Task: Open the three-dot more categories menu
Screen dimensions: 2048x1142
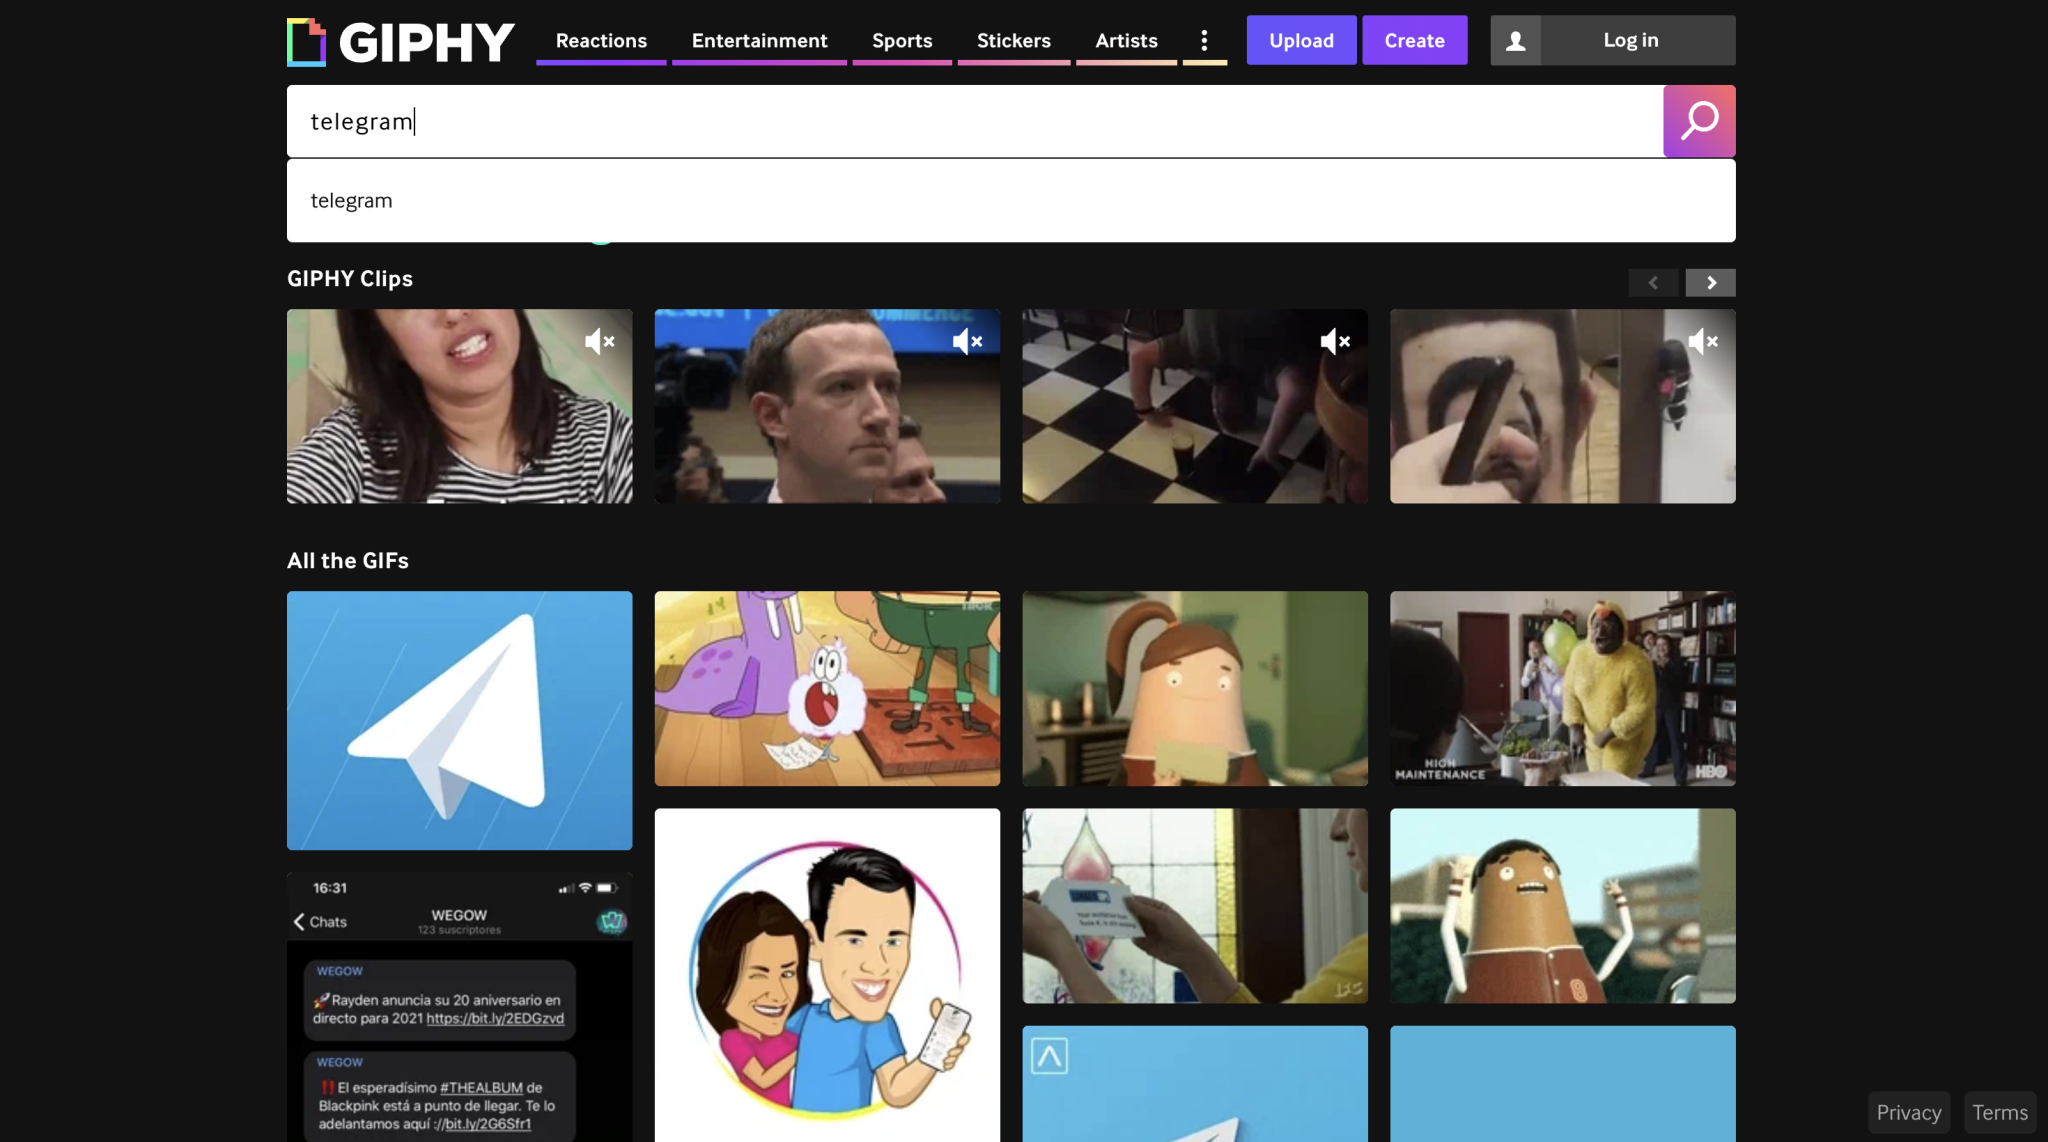Action: coord(1204,40)
